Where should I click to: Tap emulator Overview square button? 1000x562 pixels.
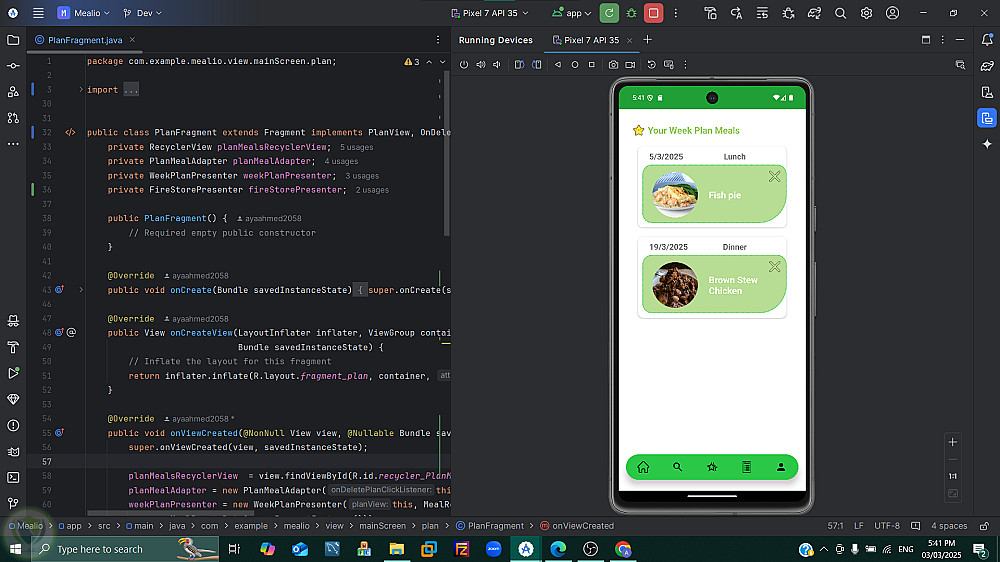[592, 64]
